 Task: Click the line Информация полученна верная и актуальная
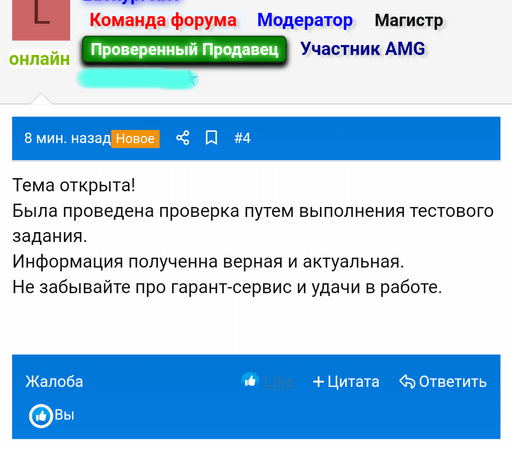click(x=208, y=261)
